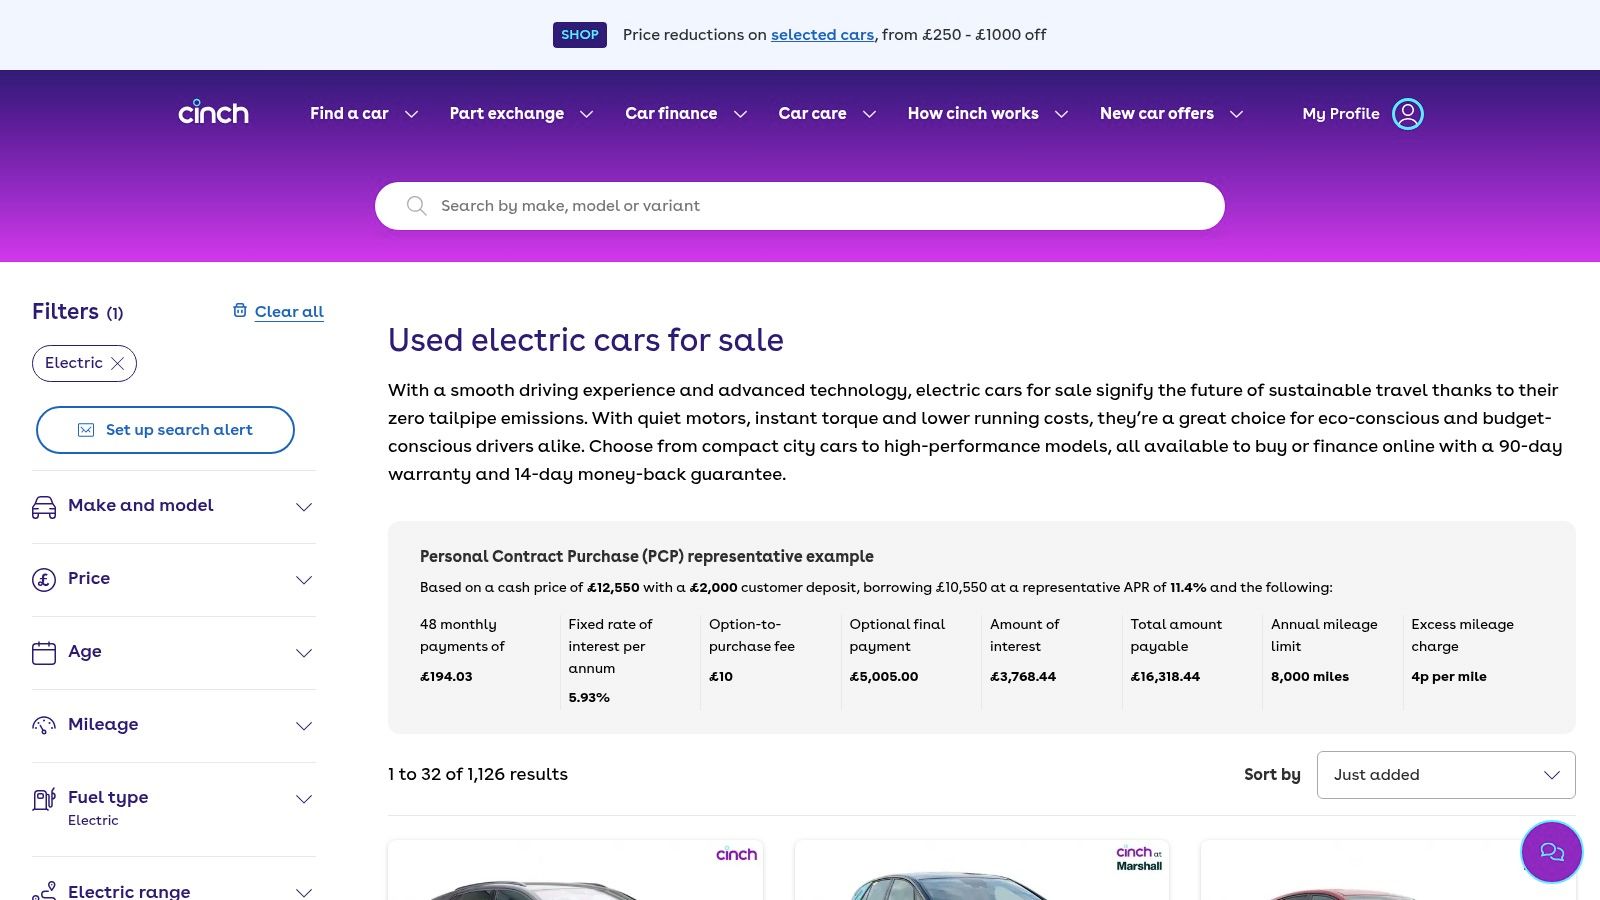Click the calendar icon beside Age

coord(44,653)
